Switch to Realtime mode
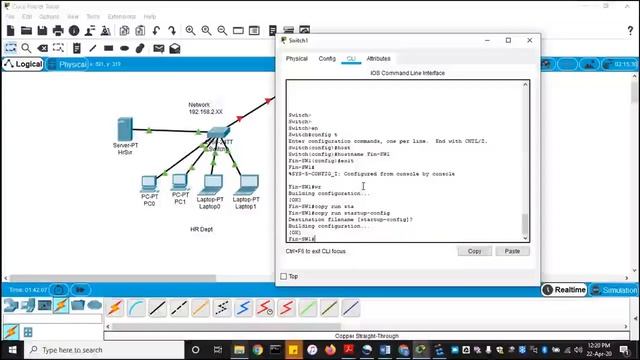Image resolution: width=640 pixels, height=360 pixels. (x=564, y=290)
